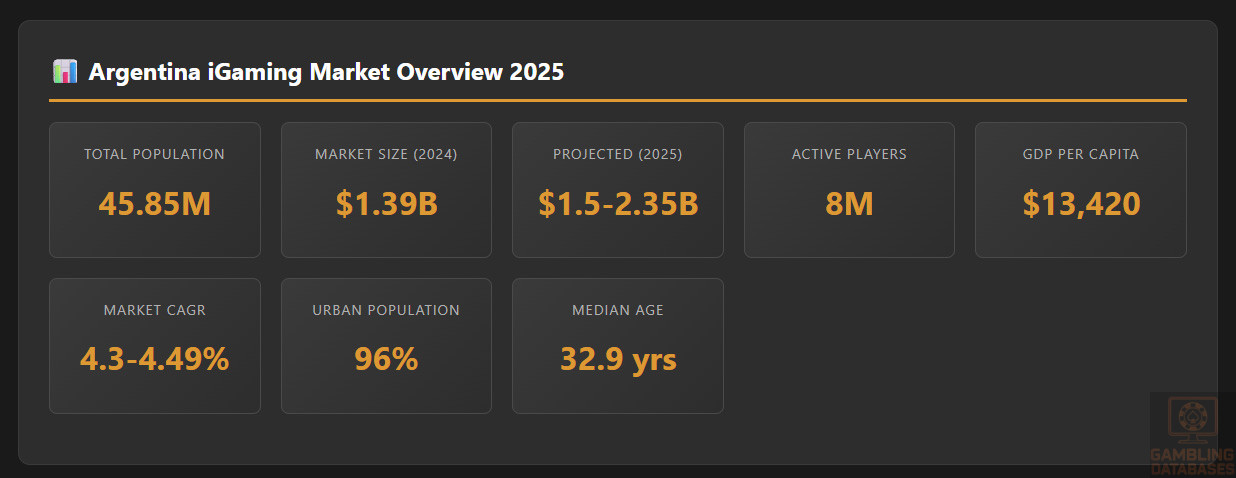Click the Market CAGR card label
The image size is (1236, 478).
coord(154,310)
